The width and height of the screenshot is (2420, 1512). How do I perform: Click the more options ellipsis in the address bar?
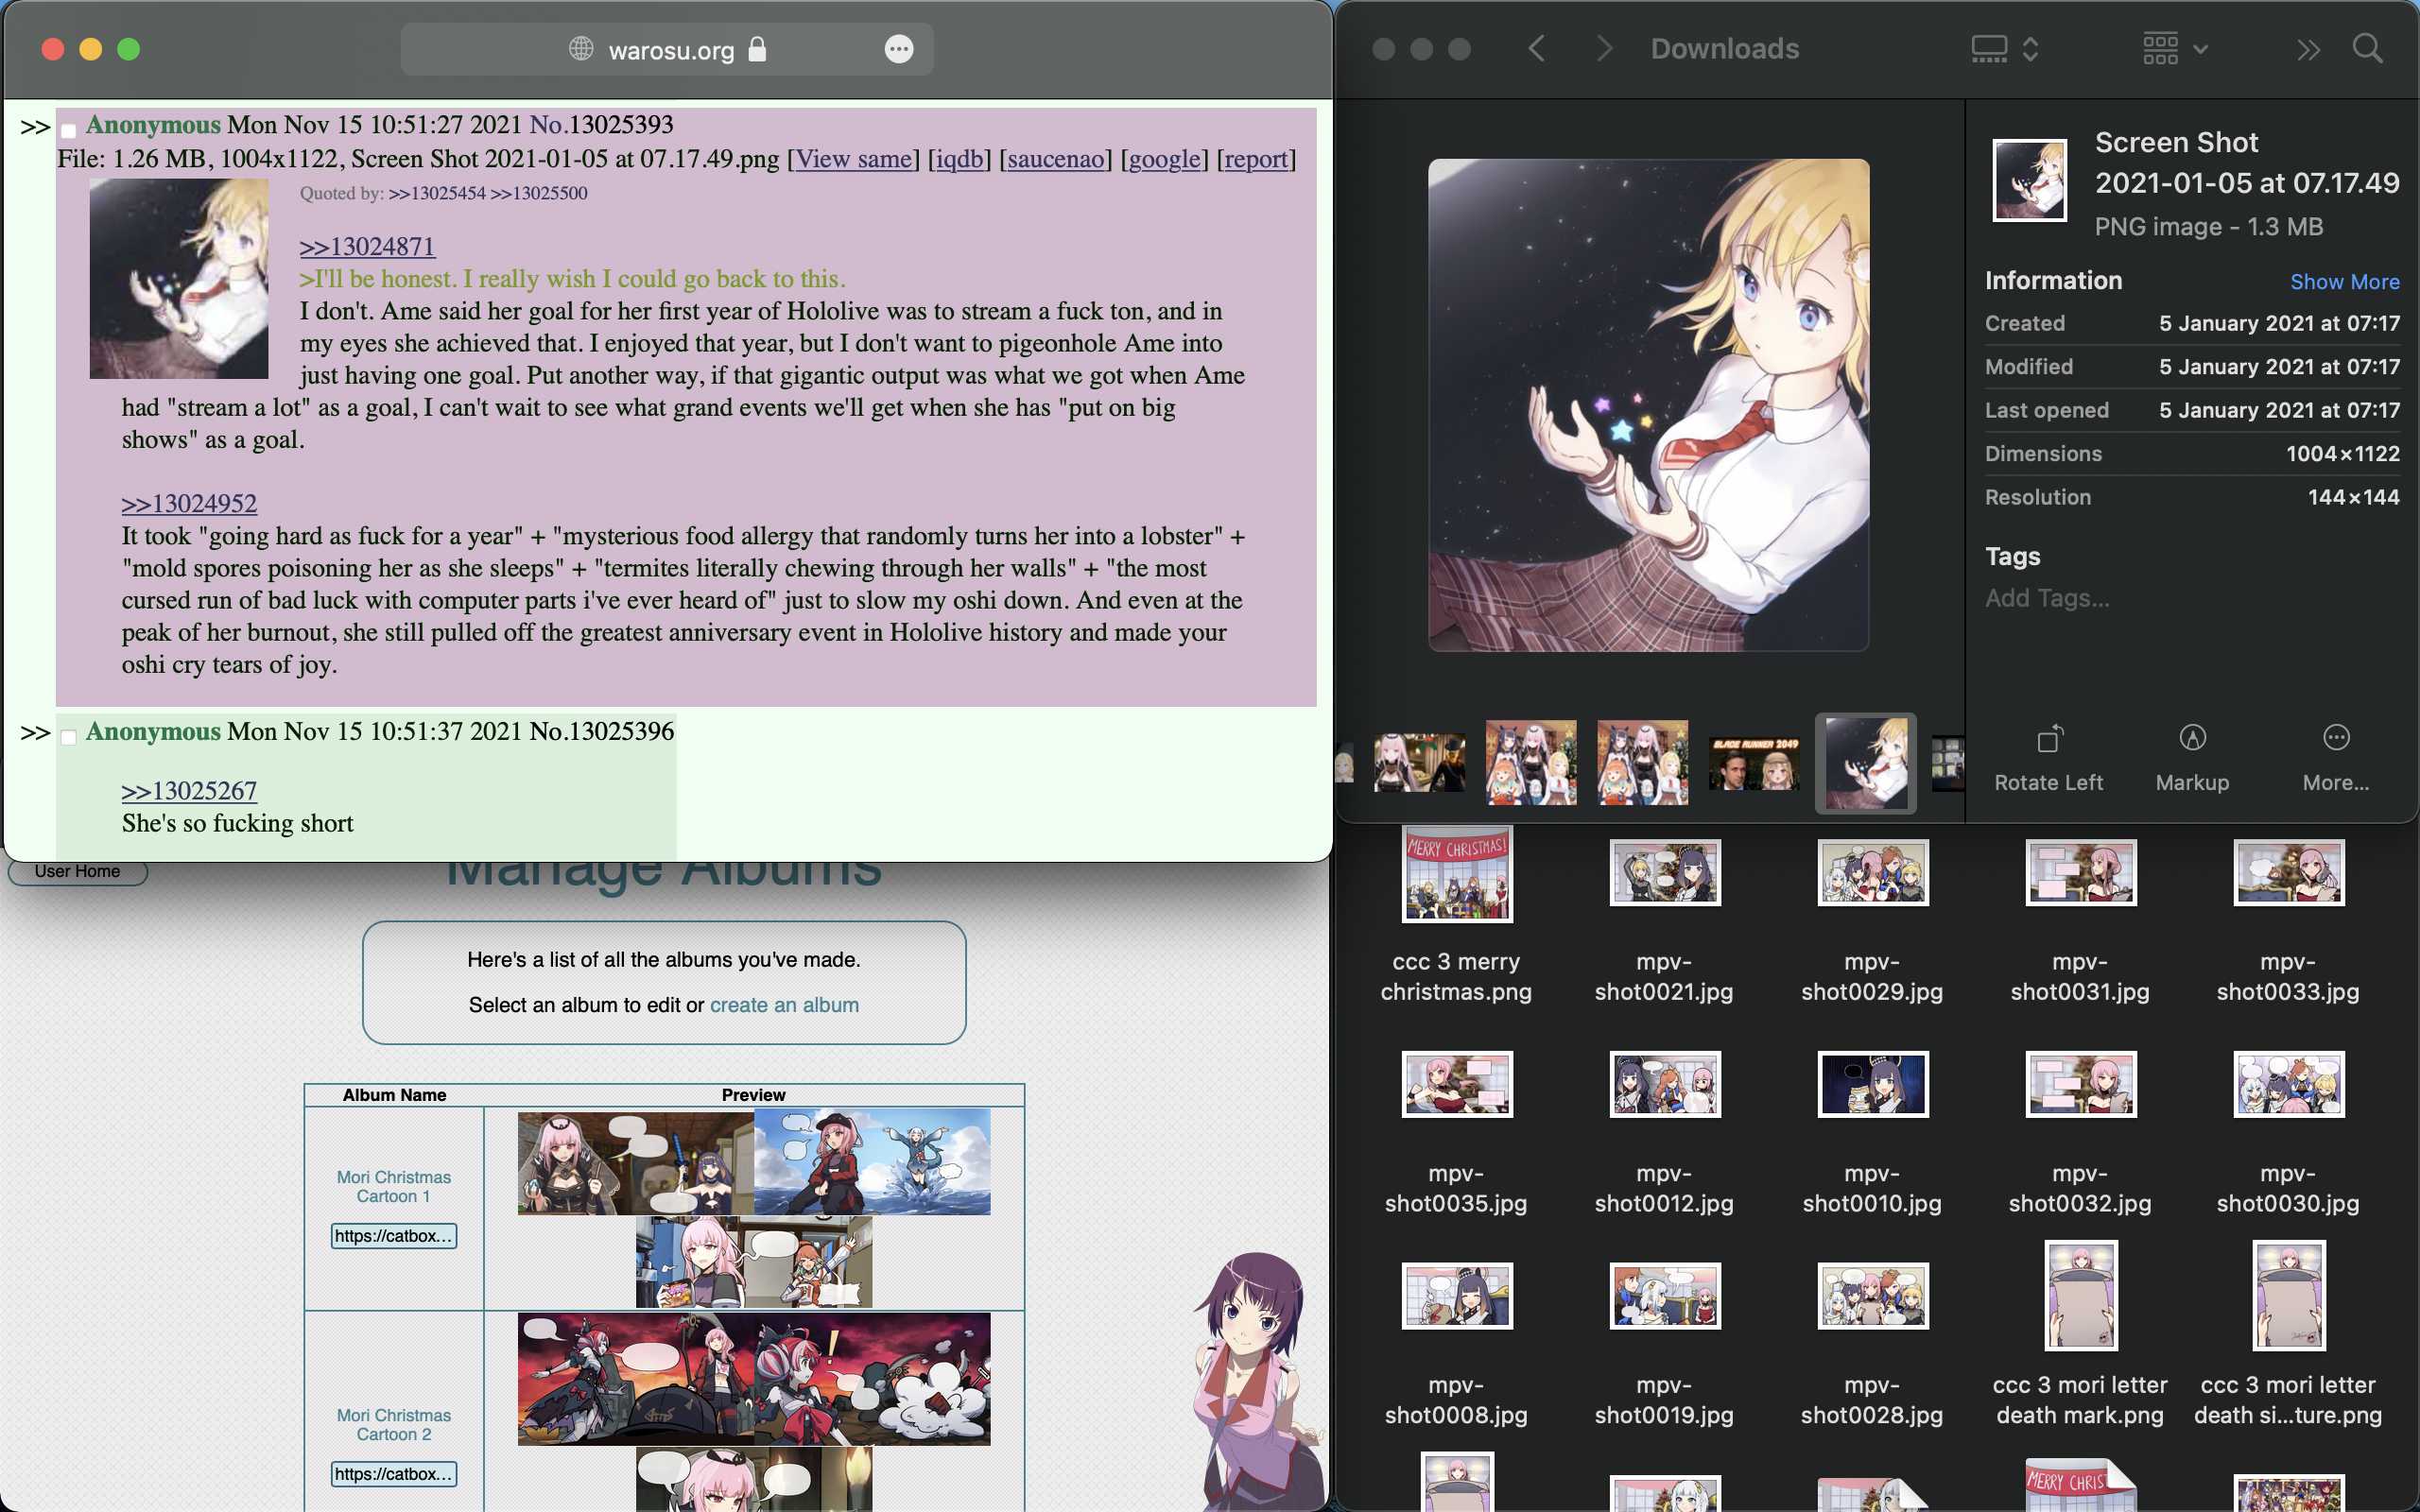click(x=899, y=49)
